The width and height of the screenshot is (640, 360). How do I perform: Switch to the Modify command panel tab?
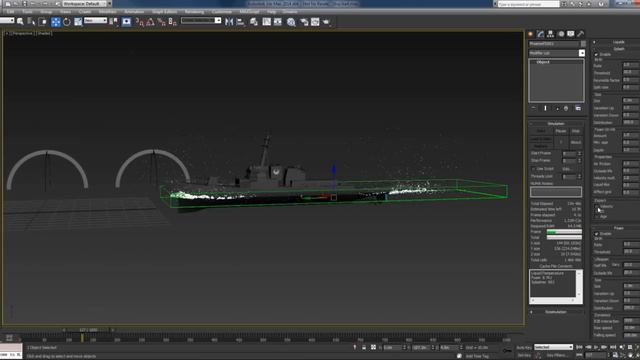tap(541, 34)
